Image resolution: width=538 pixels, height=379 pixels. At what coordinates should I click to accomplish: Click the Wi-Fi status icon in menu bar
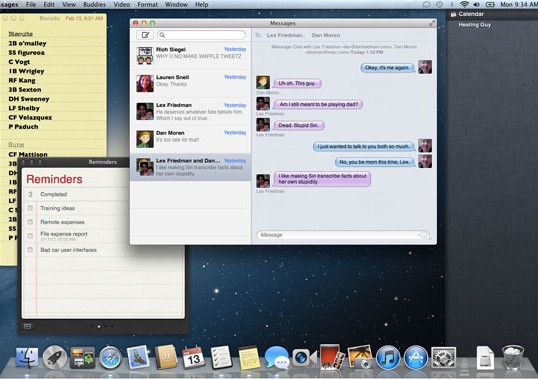pyautogui.click(x=465, y=4)
